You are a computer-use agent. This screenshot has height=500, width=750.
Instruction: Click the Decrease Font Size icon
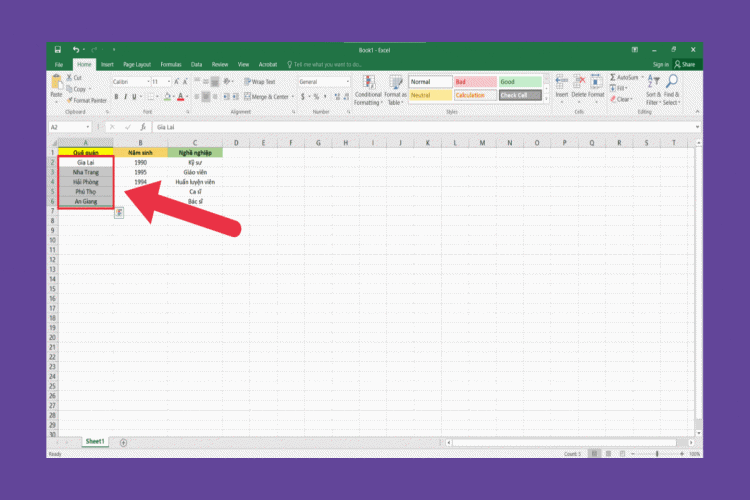(x=185, y=82)
